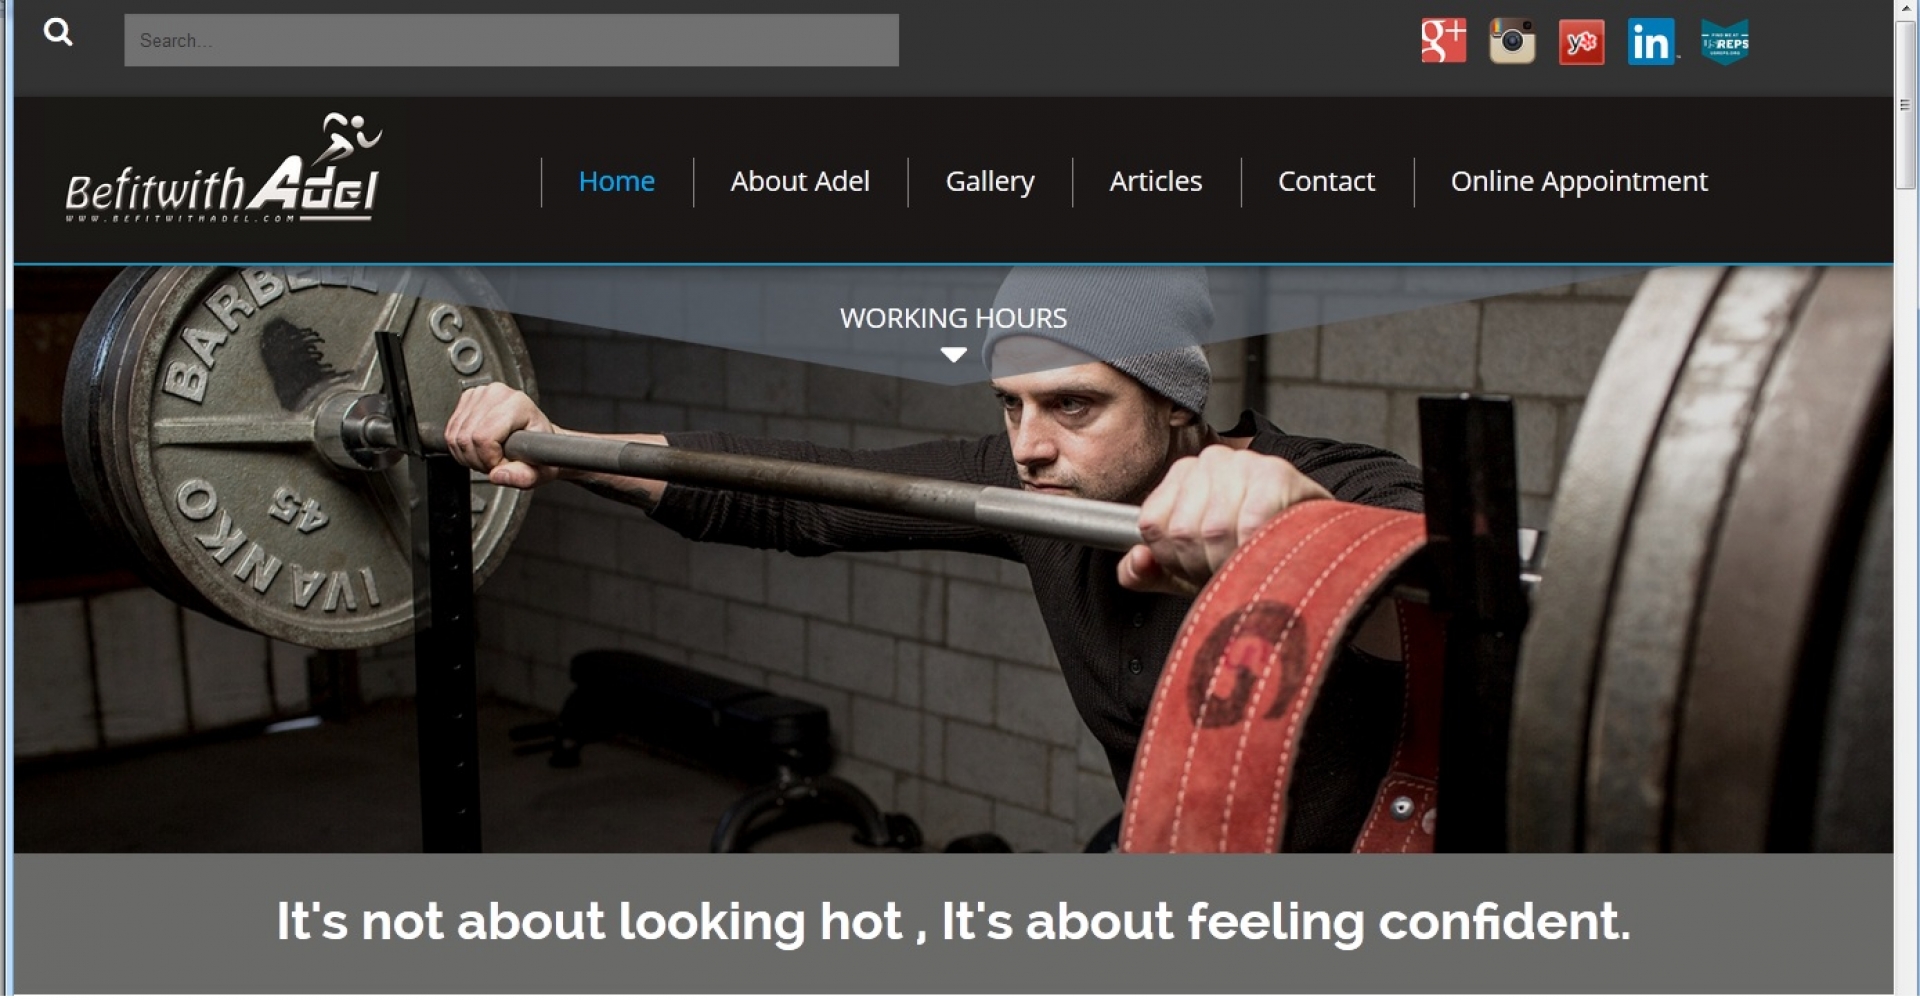This screenshot has height=1000, width=1920.
Task: Open the About Adel page
Action: coord(800,181)
